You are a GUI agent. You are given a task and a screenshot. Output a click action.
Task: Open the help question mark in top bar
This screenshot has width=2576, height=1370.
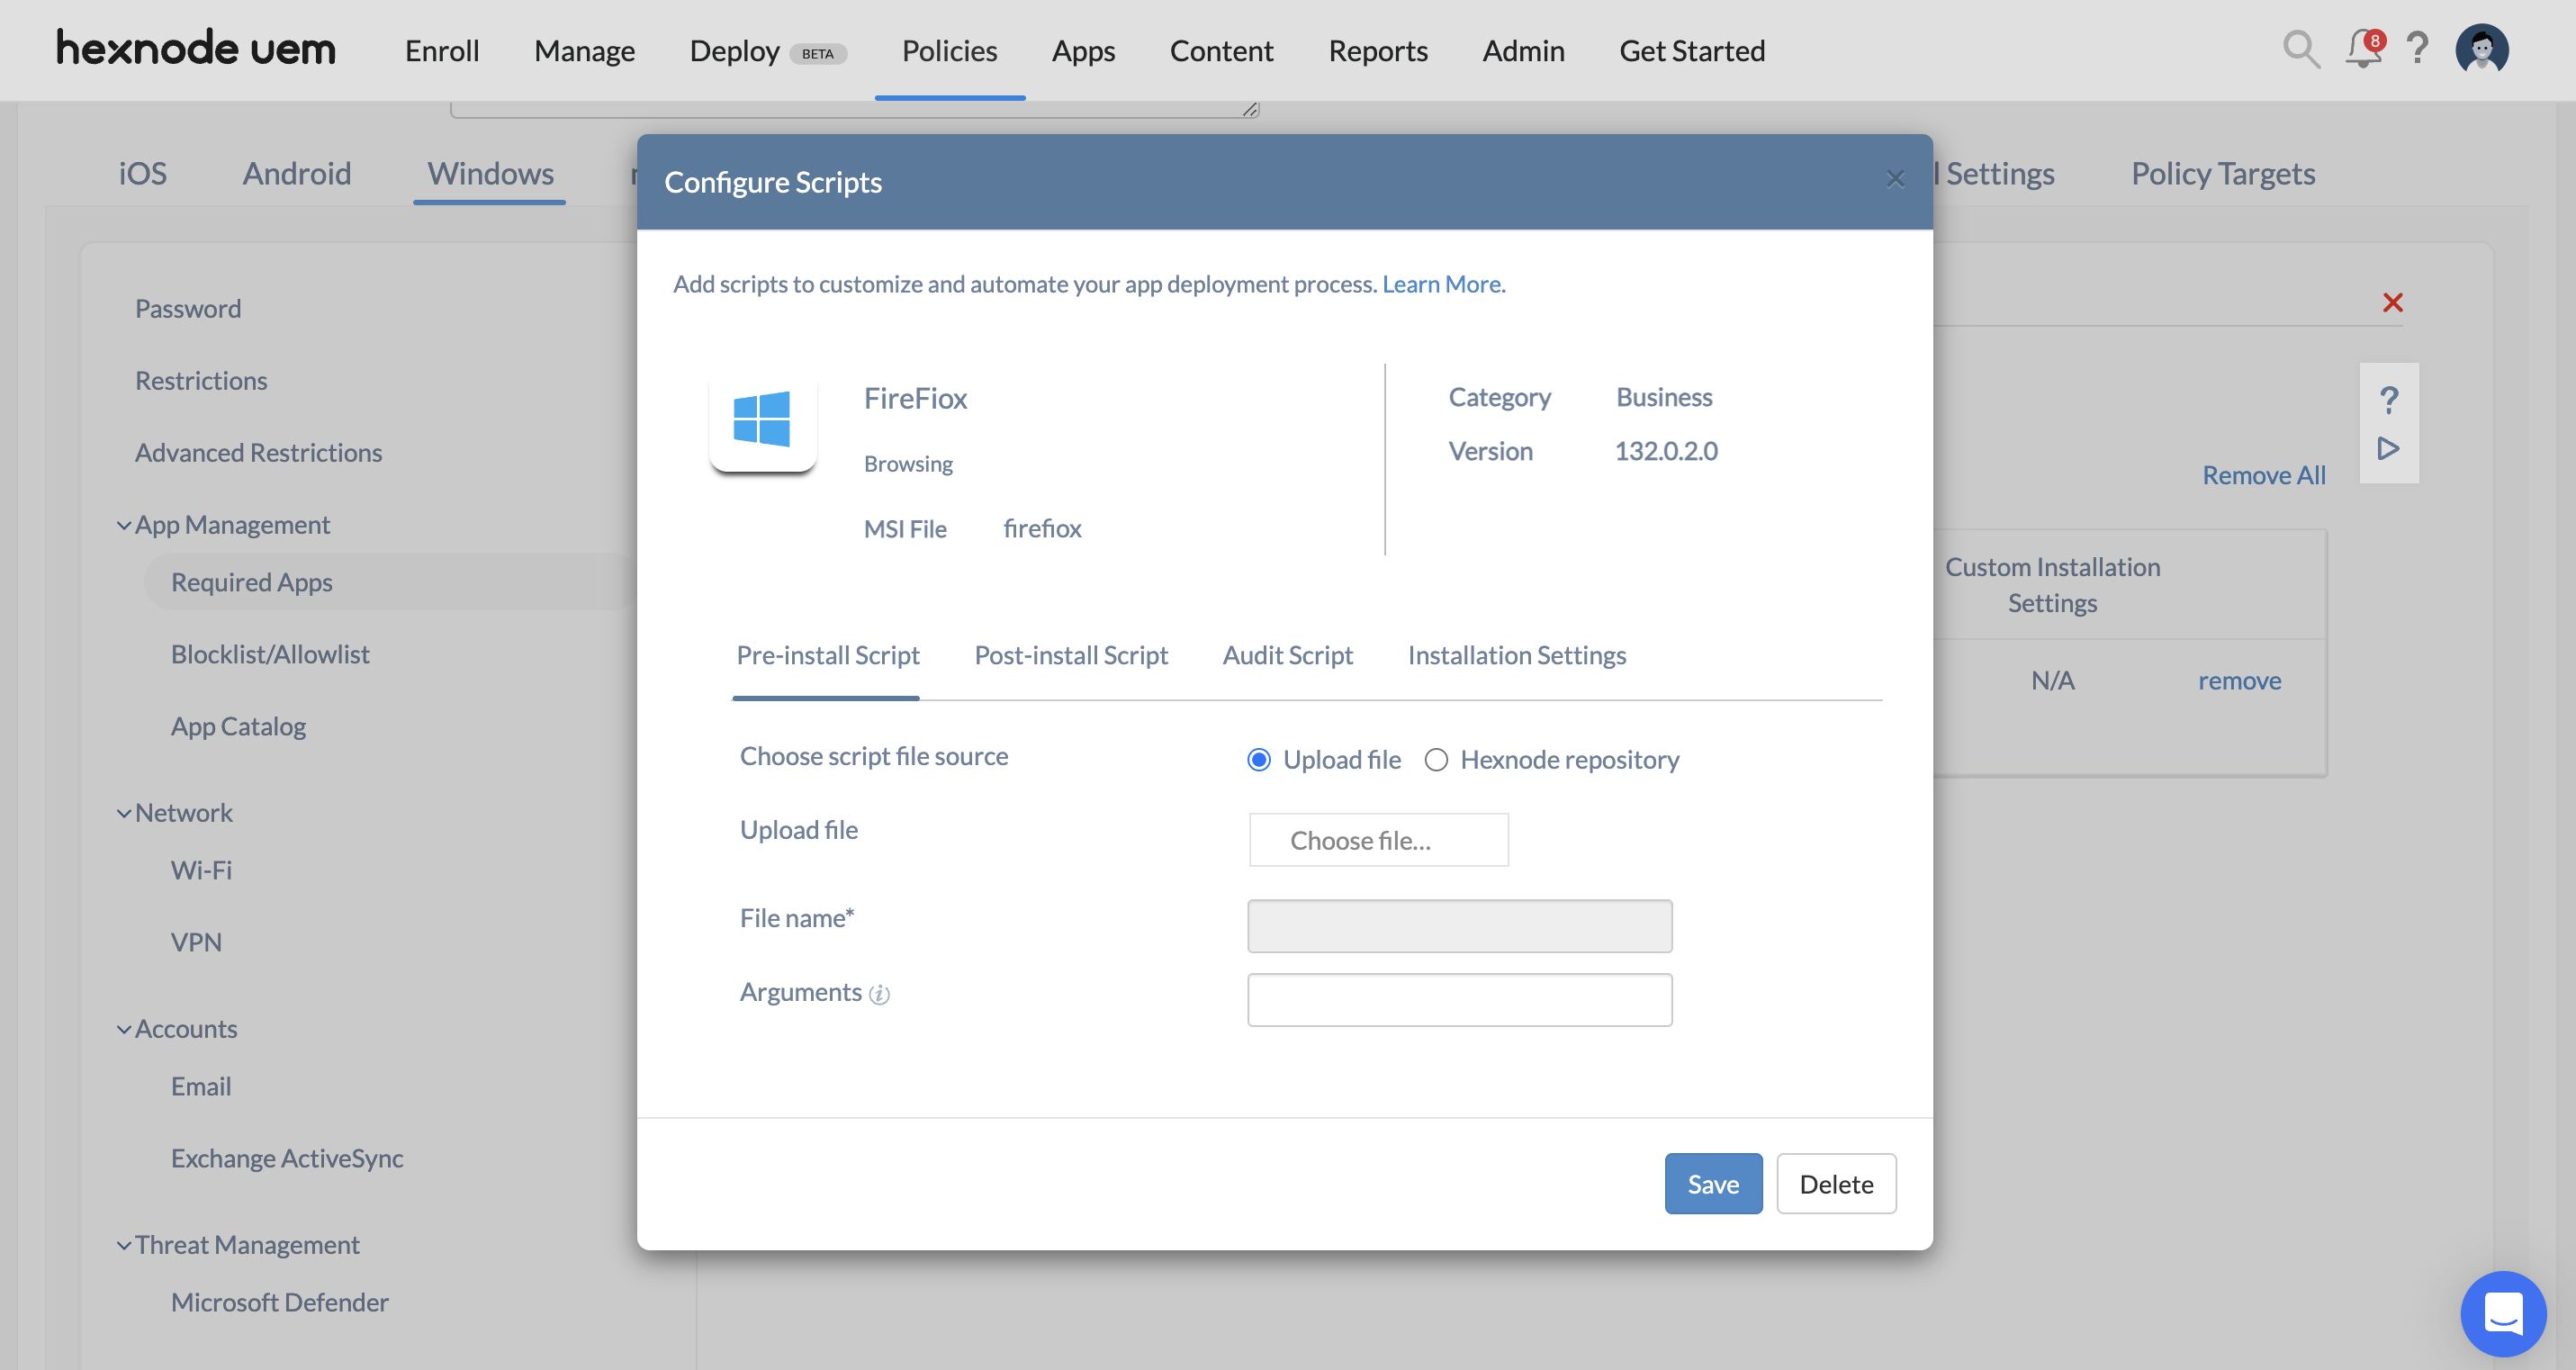(x=2417, y=48)
